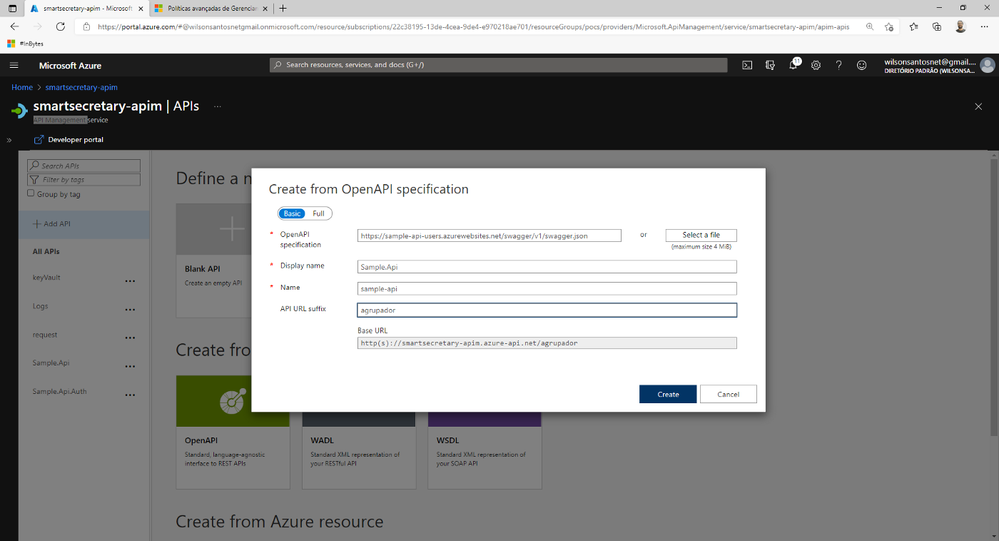Open options ellipsis for Sample.Api.Auth
Viewport: 999px width, 541px height.
click(x=130, y=395)
